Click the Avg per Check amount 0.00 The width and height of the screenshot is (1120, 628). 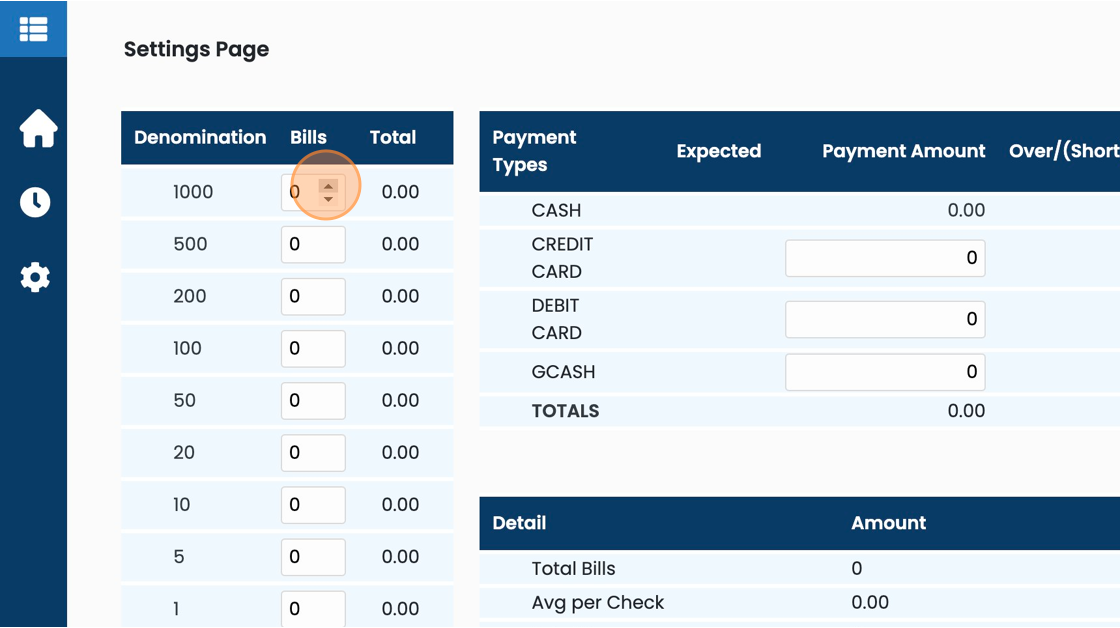pos(870,603)
